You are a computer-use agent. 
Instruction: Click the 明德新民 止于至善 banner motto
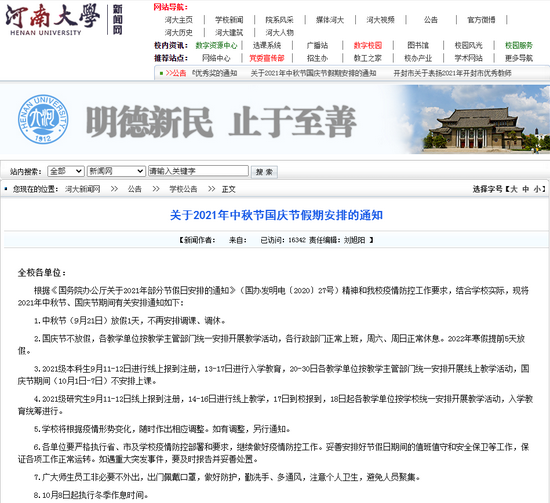point(221,121)
